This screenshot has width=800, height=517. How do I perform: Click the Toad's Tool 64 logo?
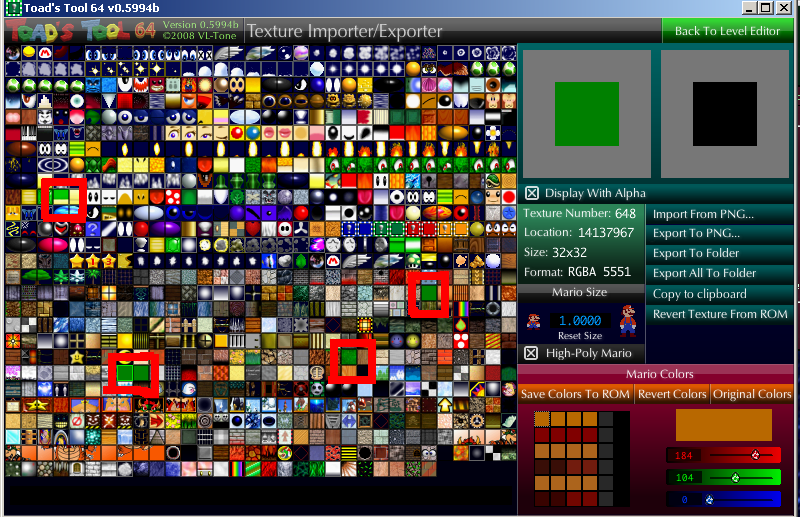80,30
